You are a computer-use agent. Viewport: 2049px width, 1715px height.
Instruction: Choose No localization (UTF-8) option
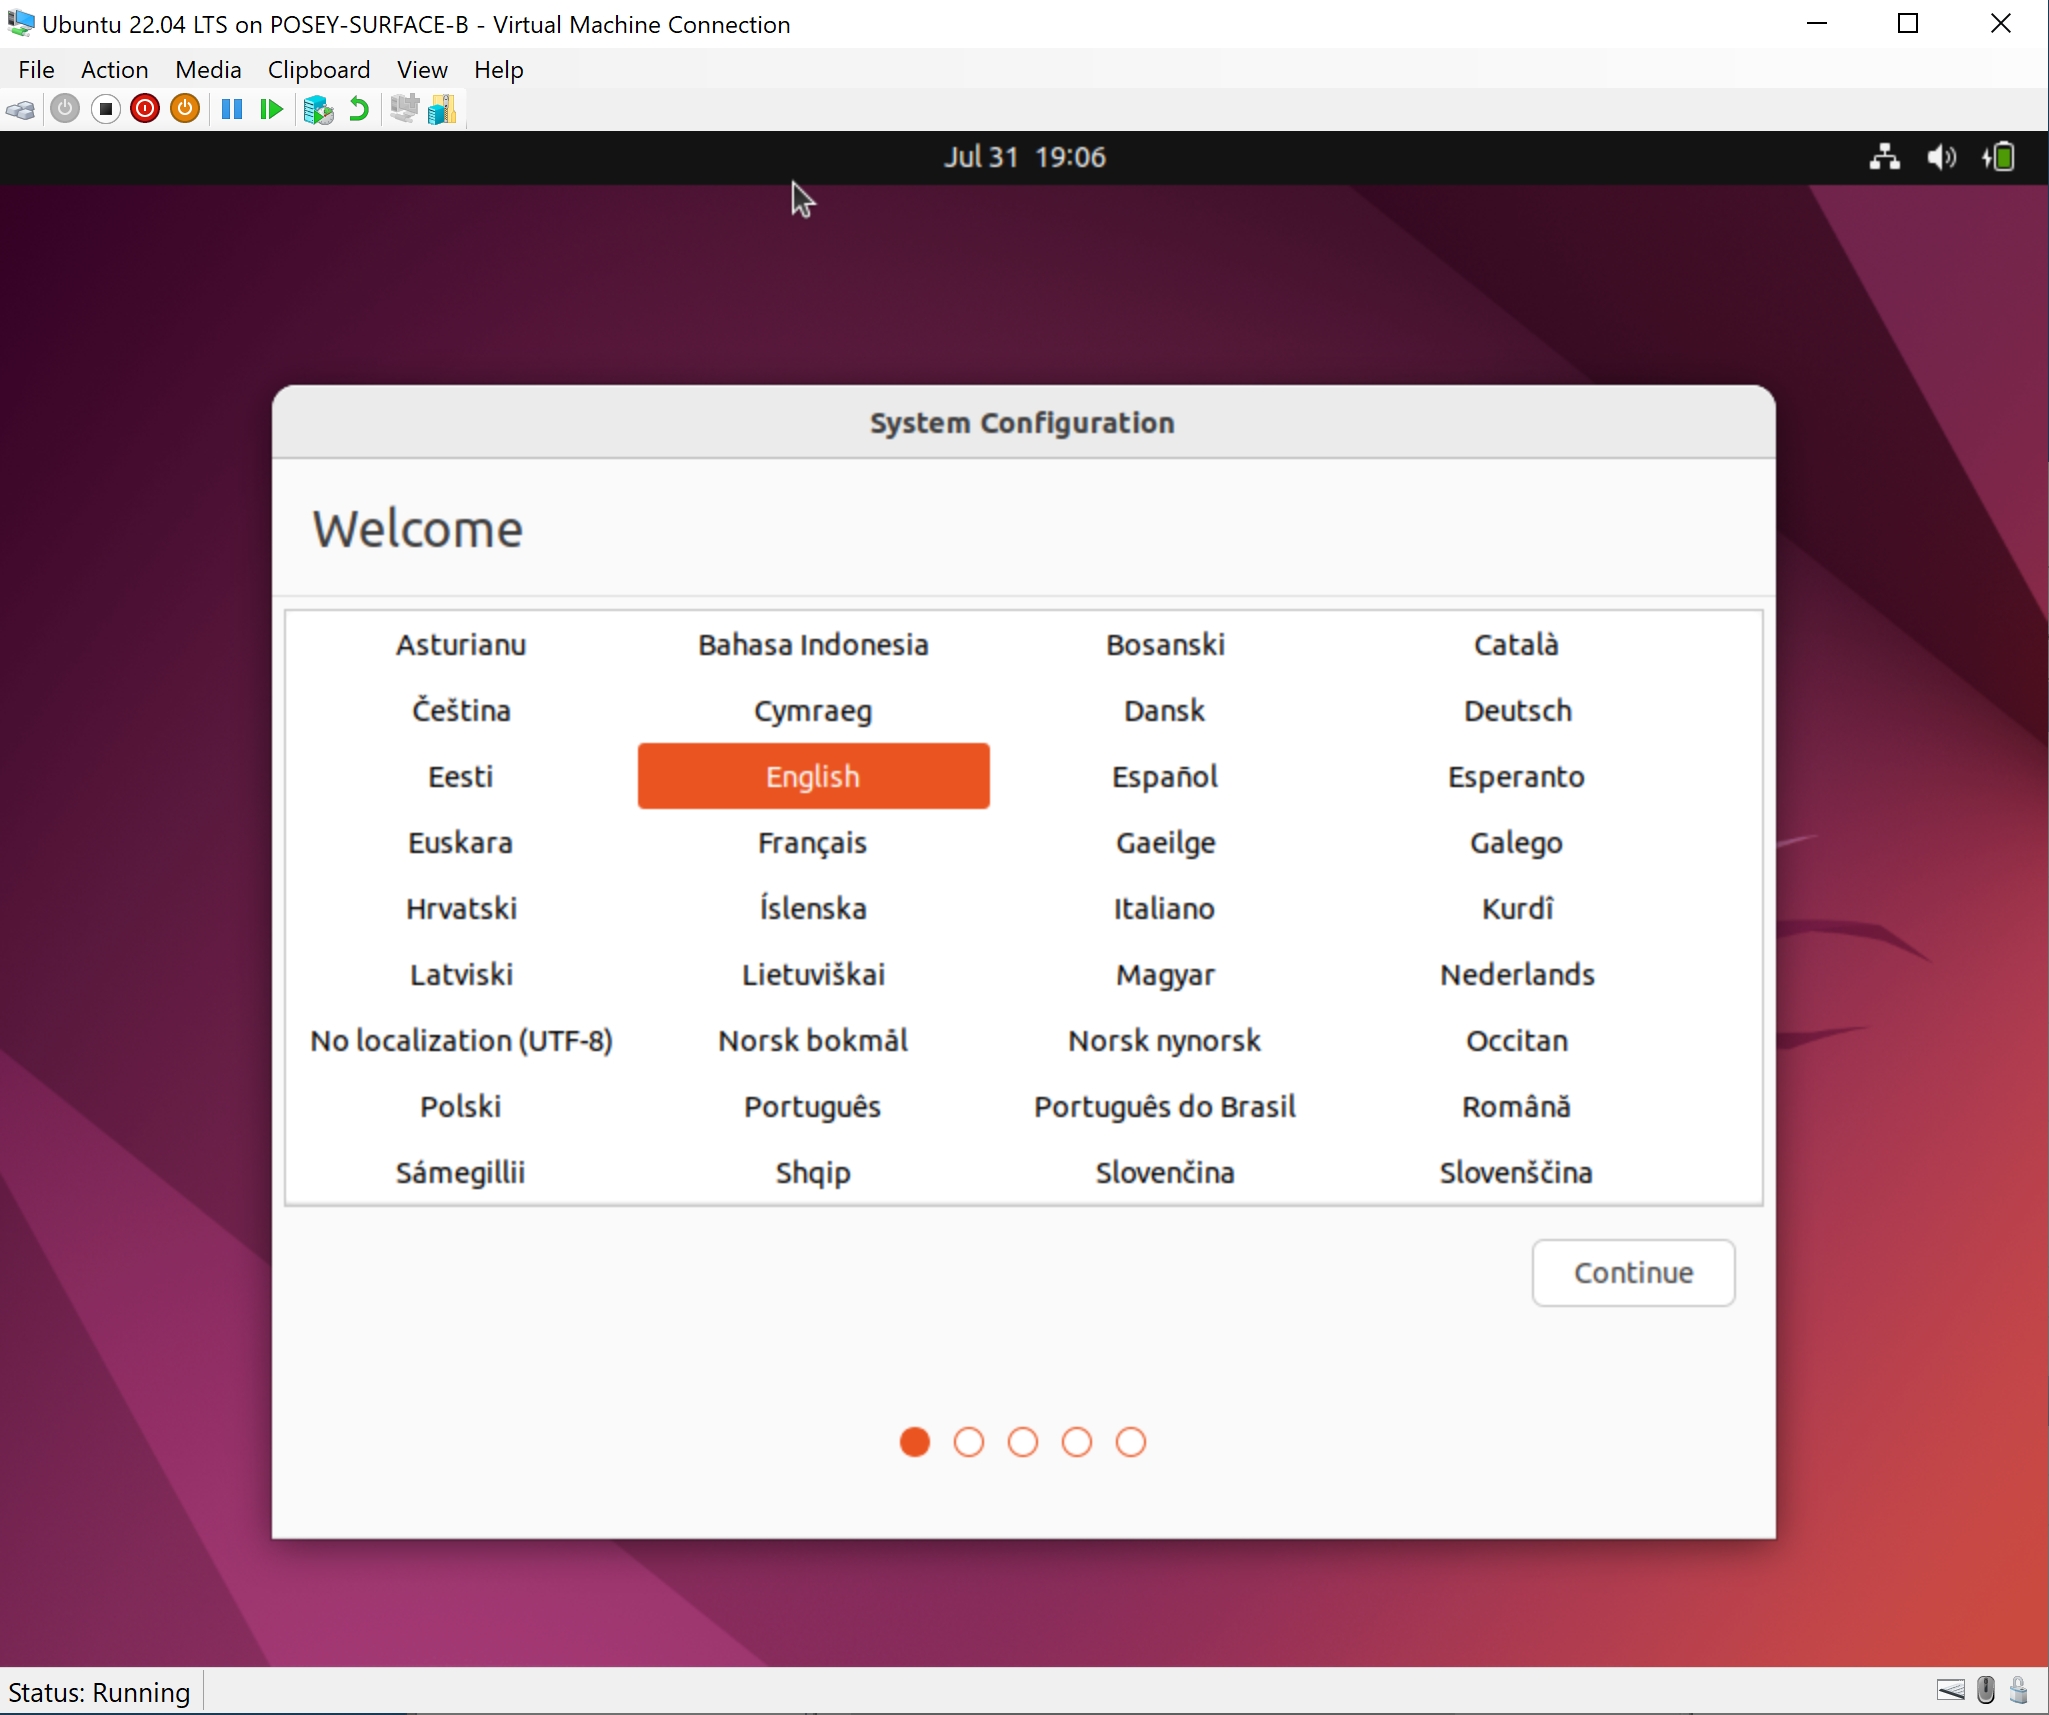pos(460,1040)
